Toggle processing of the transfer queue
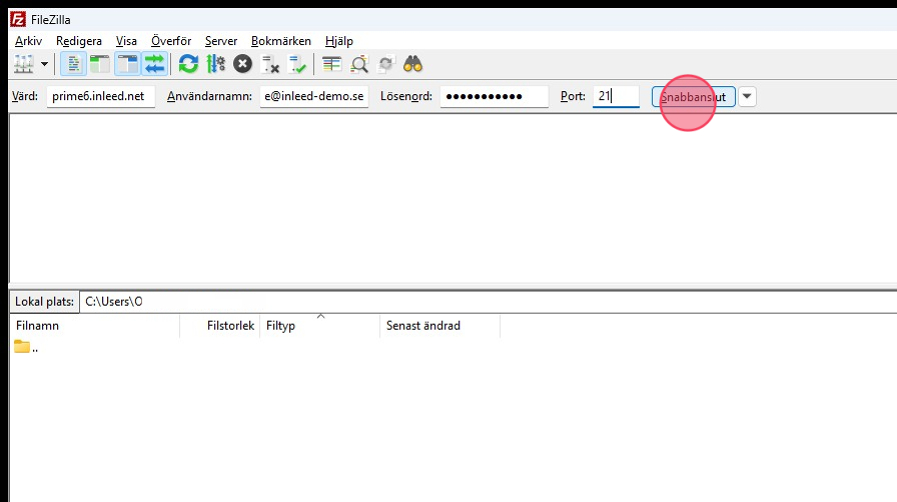Image resolution: width=897 pixels, height=502 pixels. [215, 64]
